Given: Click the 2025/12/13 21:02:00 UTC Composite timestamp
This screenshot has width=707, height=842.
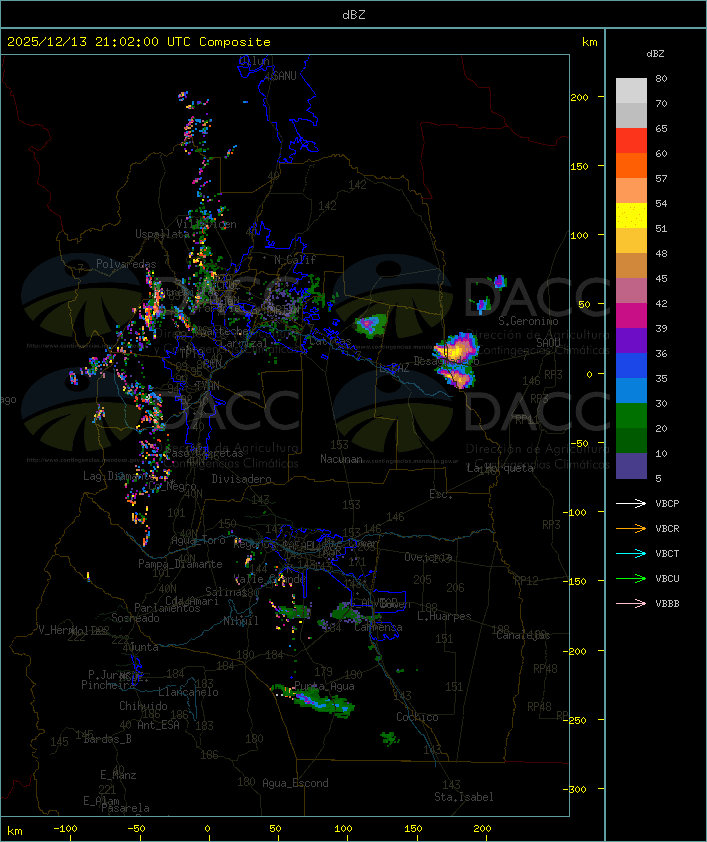Looking at the screenshot, I should (x=139, y=42).
